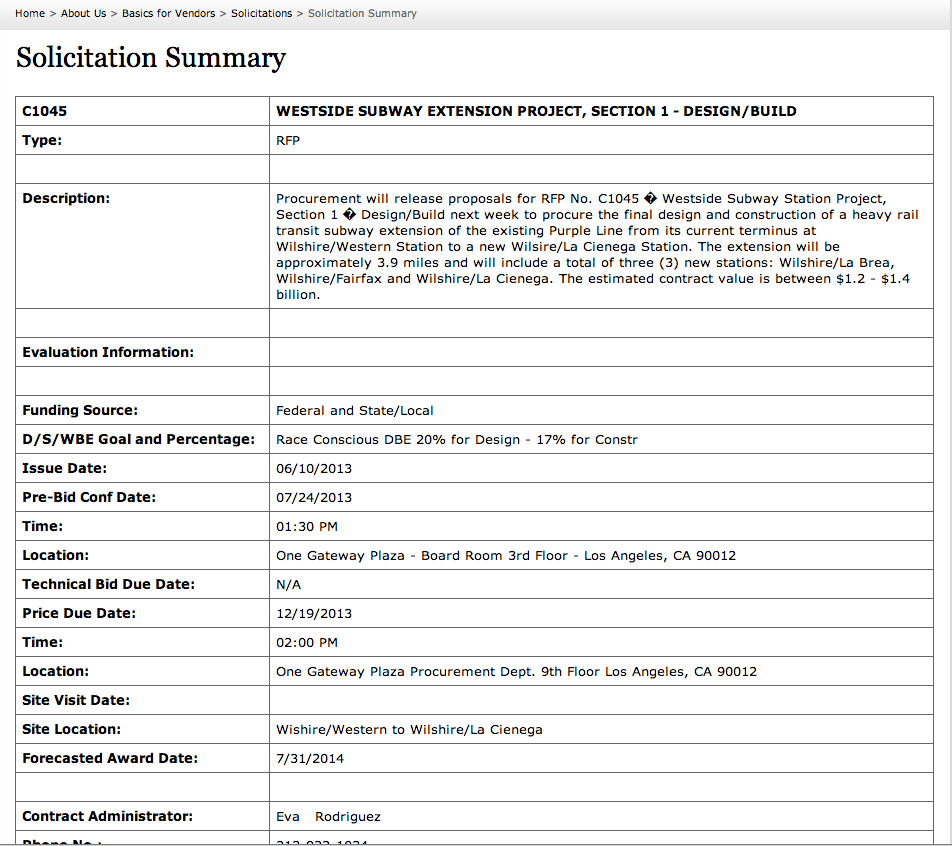Image resolution: width=952 pixels, height=846 pixels.
Task: Click the description paragraph starting with Procurement
Action: tap(597, 247)
